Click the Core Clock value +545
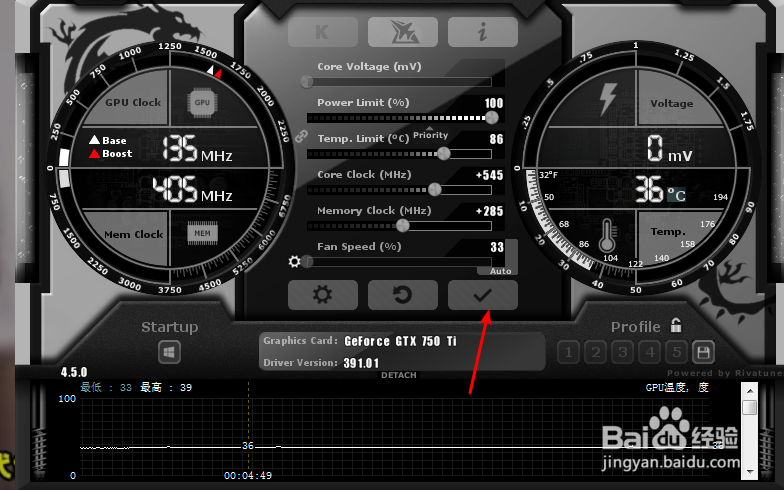Image resolution: width=784 pixels, height=490 pixels. (x=490, y=175)
